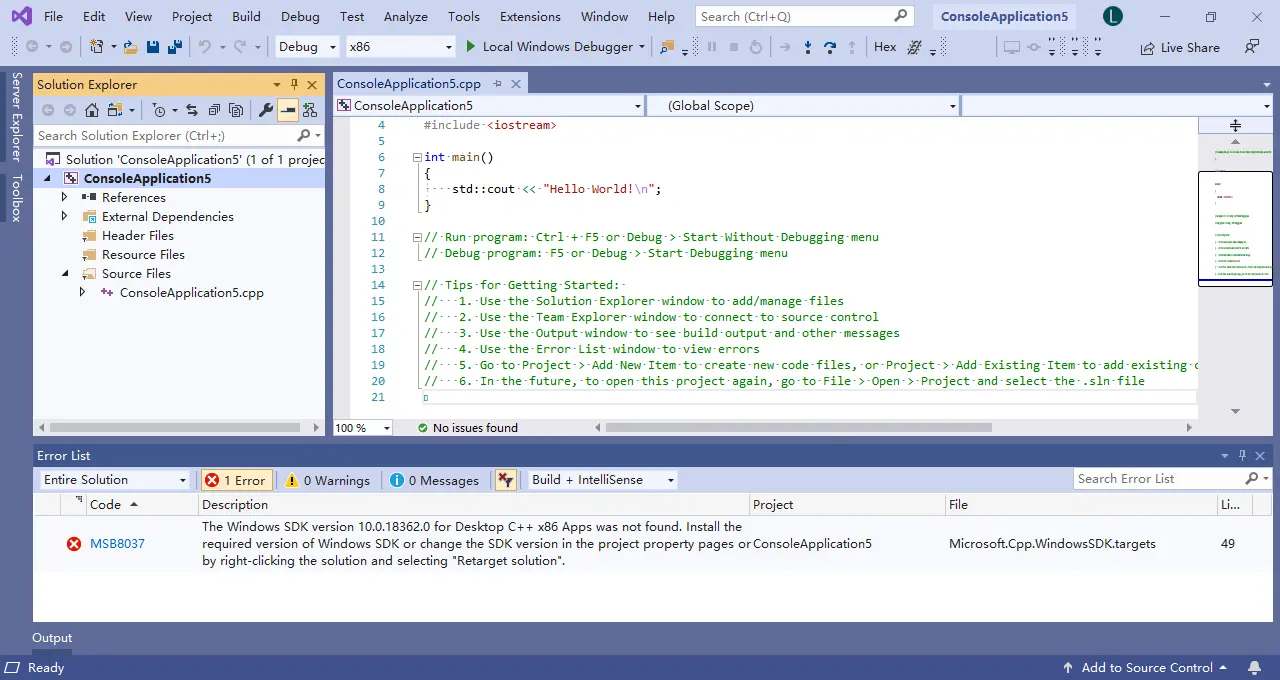This screenshot has height=680, width=1280.
Task: Toggle the 0 Warnings filter
Action: pyautogui.click(x=327, y=480)
